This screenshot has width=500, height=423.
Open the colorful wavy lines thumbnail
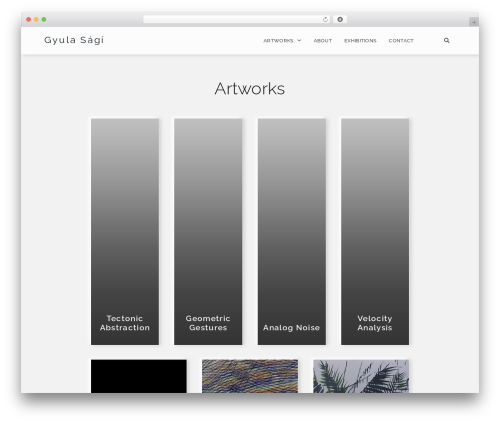click(250, 376)
